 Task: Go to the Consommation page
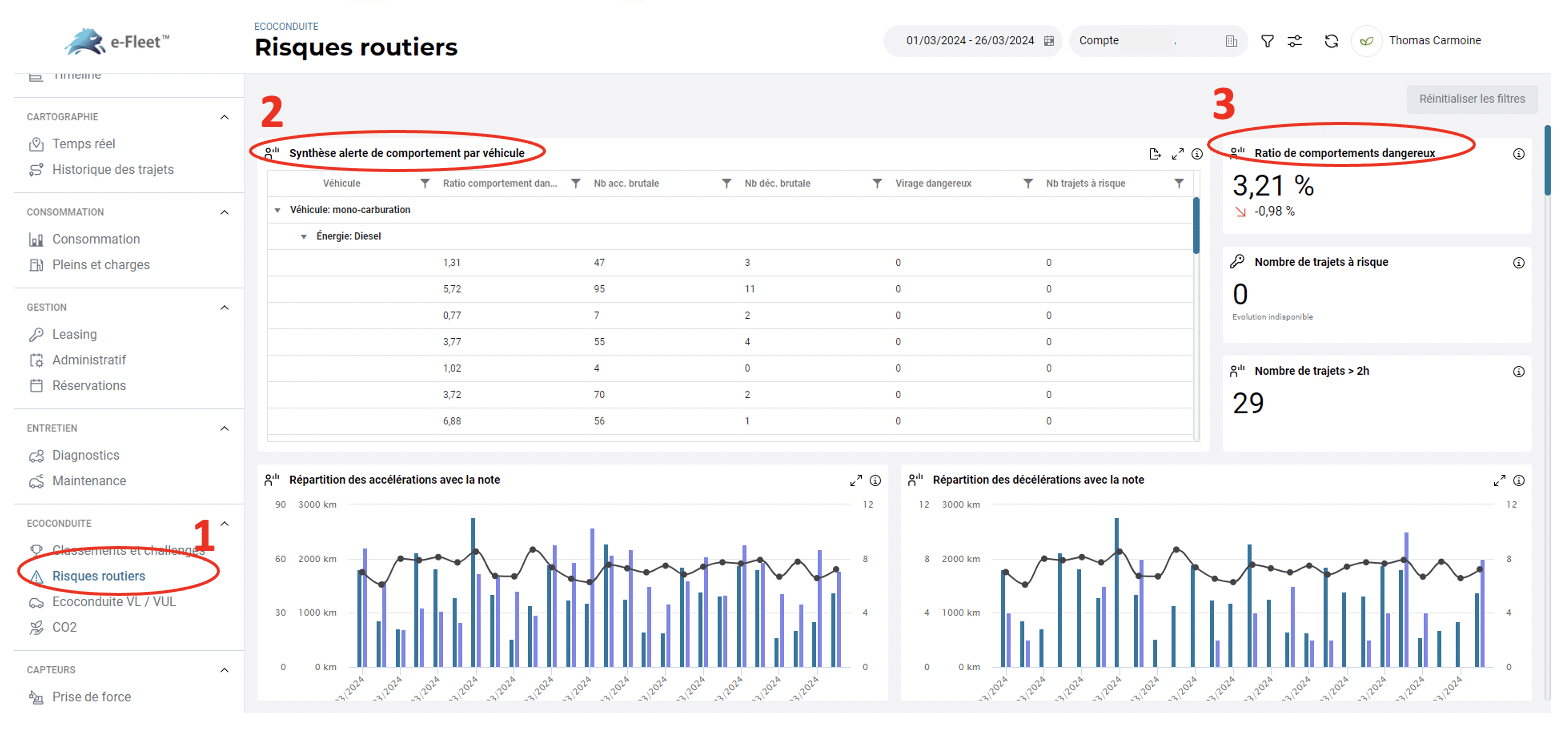(x=96, y=239)
